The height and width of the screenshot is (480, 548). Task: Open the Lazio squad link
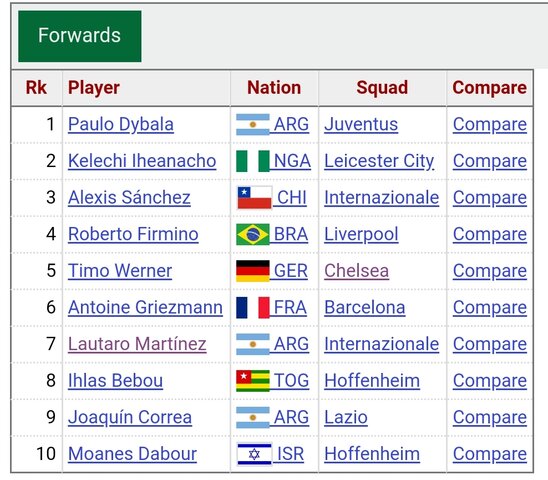(346, 417)
